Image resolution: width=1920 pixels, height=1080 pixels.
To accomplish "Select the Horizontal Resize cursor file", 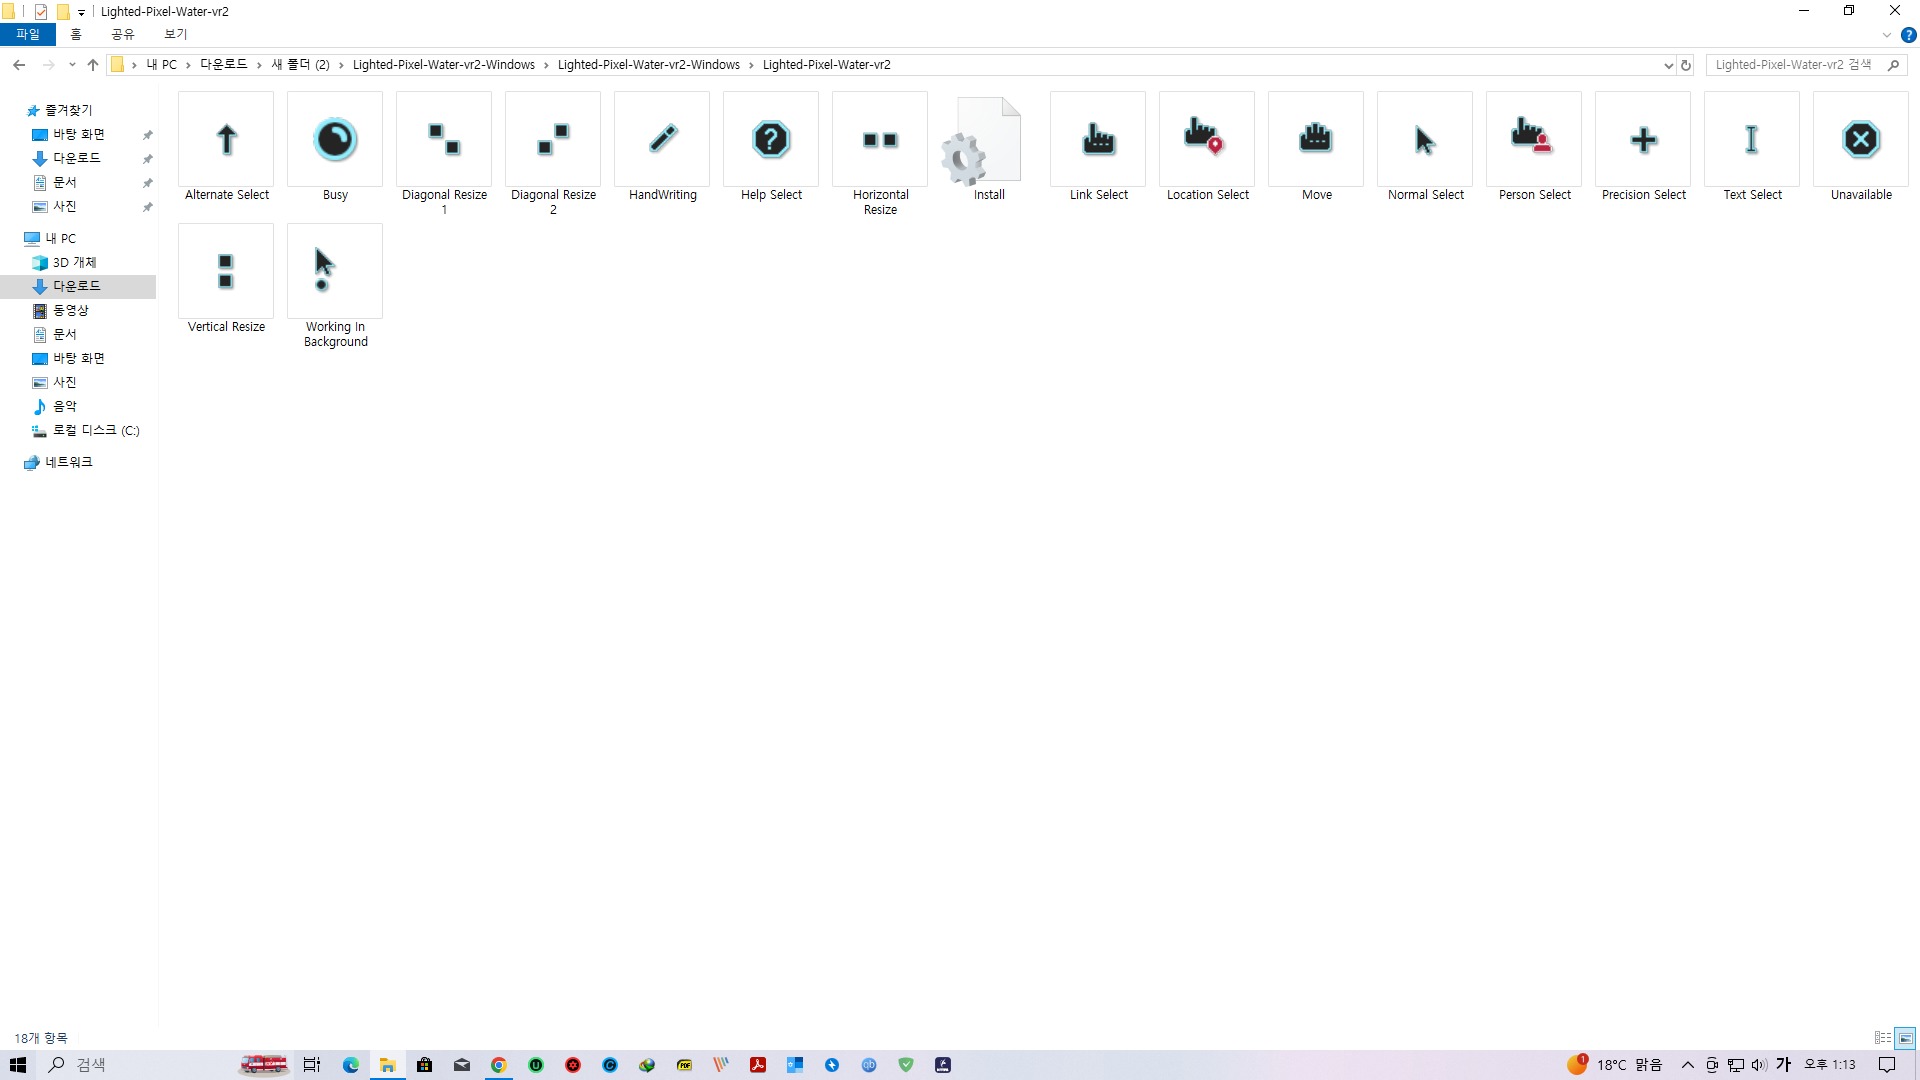I will [x=880, y=154].
